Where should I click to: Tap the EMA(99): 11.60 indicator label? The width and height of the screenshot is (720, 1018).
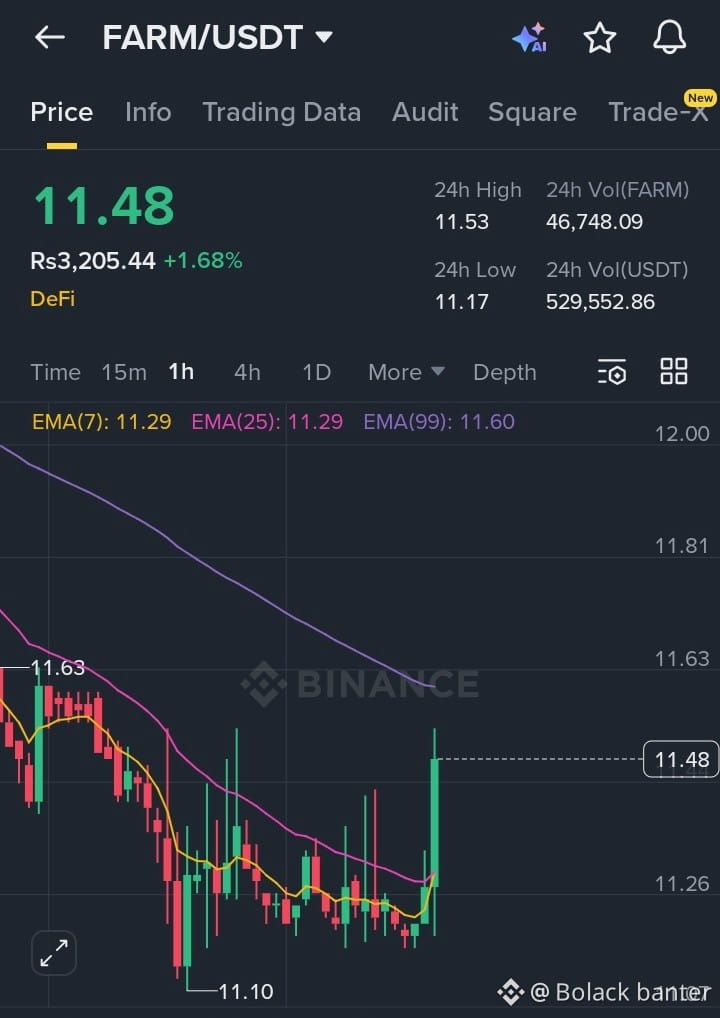pyautogui.click(x=439, y=422)
